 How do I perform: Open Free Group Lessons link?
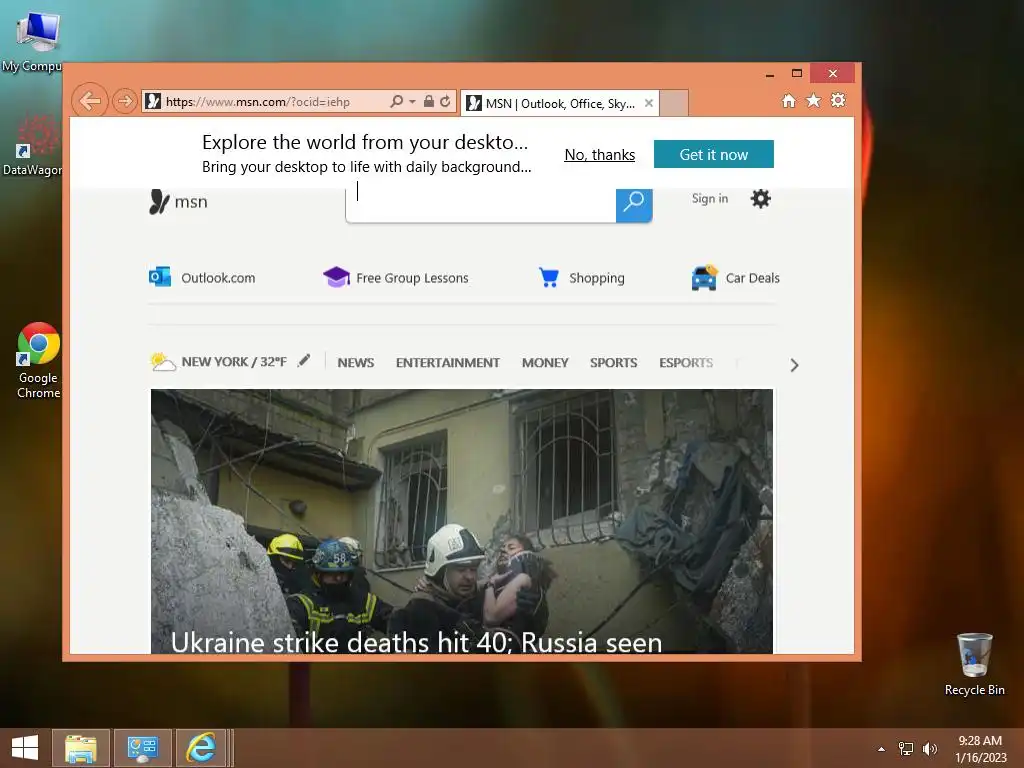coord(412,278)
